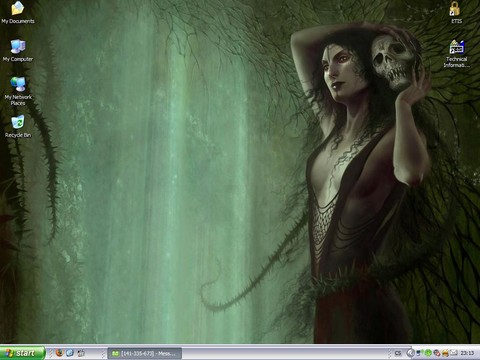Screen dimensions: 480x360
Task: Click the green flower ICQ tray icon
Action: (x=428, y=353)
